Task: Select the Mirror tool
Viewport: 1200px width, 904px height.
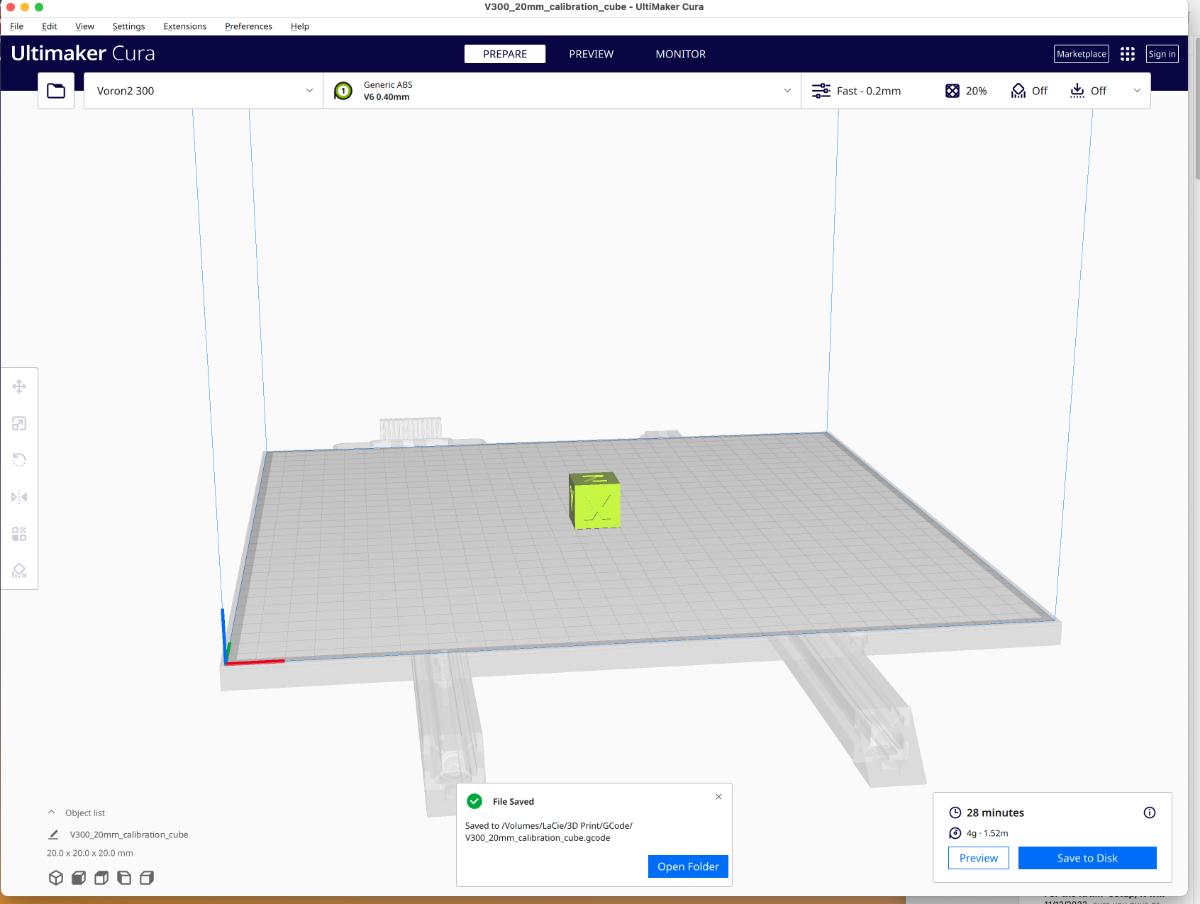Action: point(19,497)
